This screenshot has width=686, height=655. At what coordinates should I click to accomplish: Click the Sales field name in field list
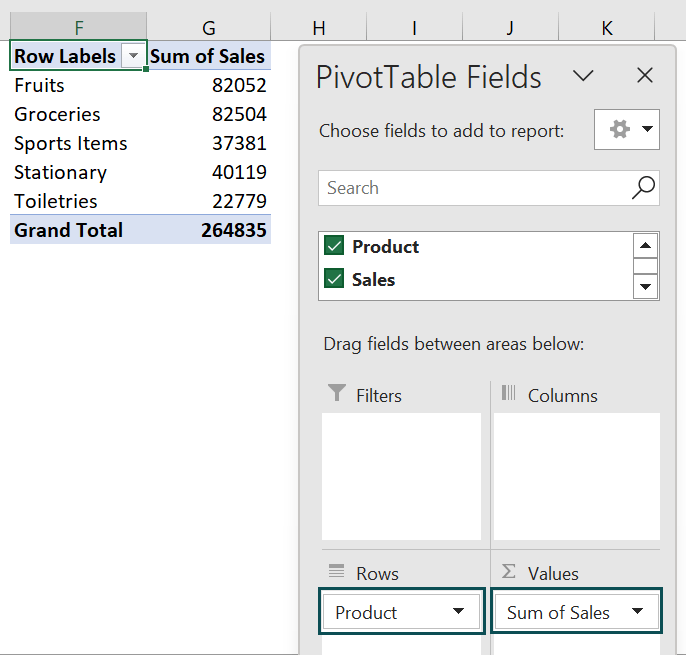[373, 280]
